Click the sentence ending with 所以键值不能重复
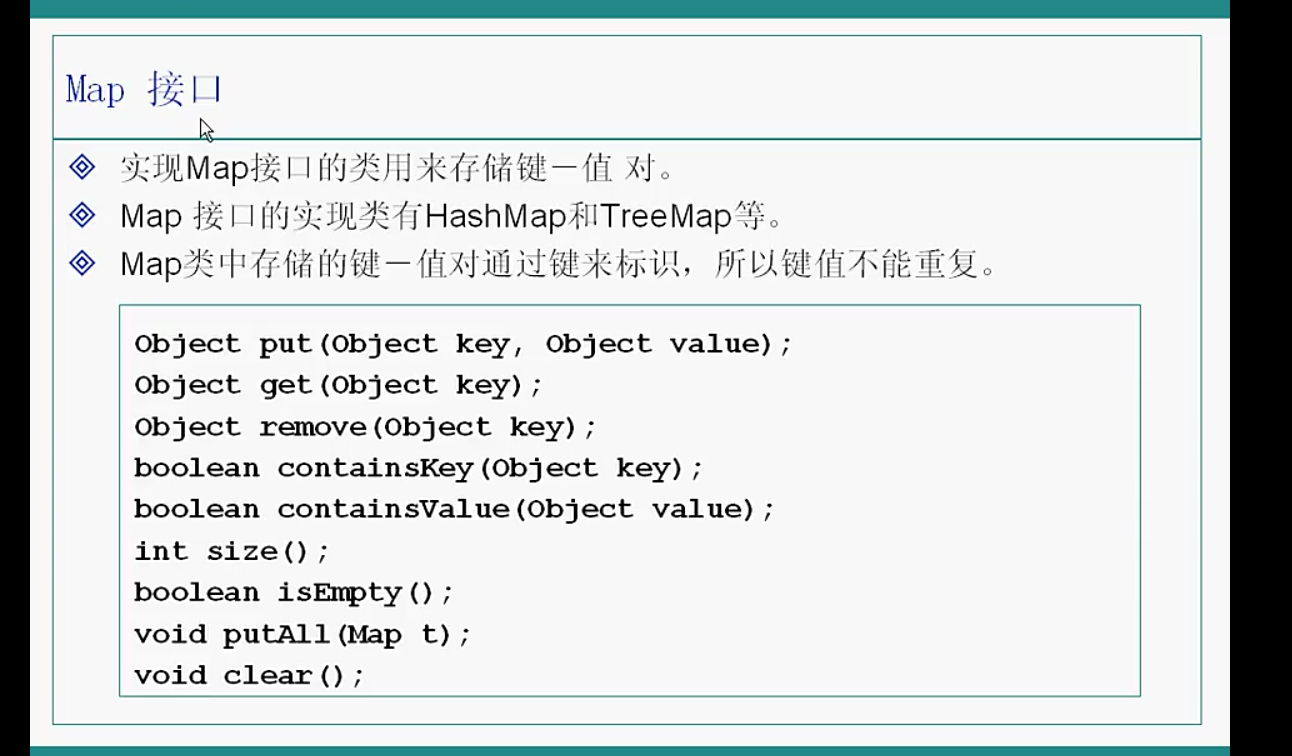This screenshot has width=1292, height=756. coord(558,264)
